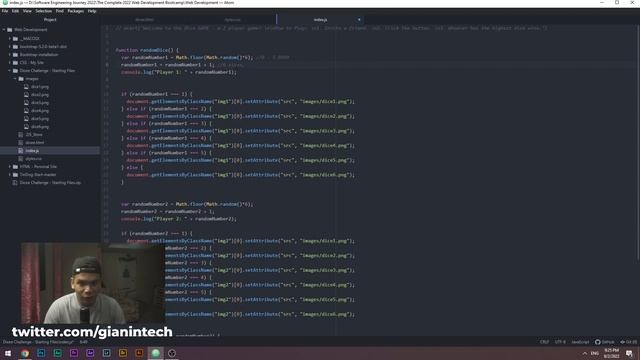Expand the CSS - My Site folder arrow
Screen dimensions: 640x360
click(10, 63)
